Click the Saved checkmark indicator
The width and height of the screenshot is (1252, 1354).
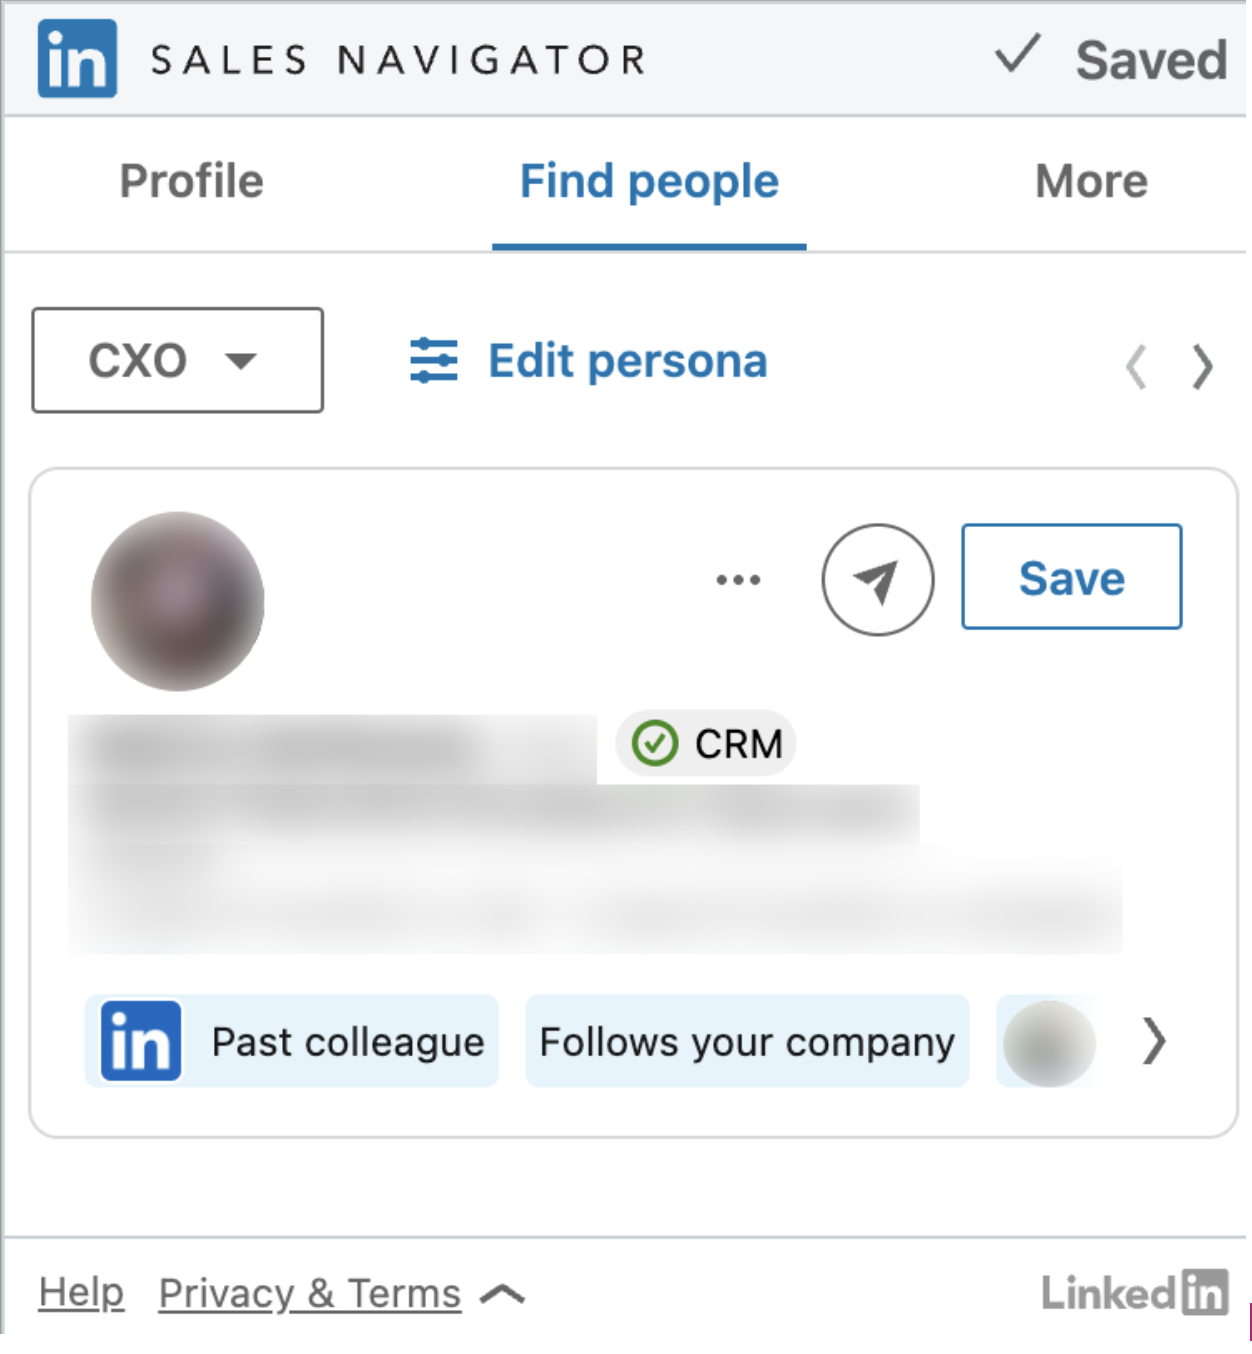[x=1016, y=57]
